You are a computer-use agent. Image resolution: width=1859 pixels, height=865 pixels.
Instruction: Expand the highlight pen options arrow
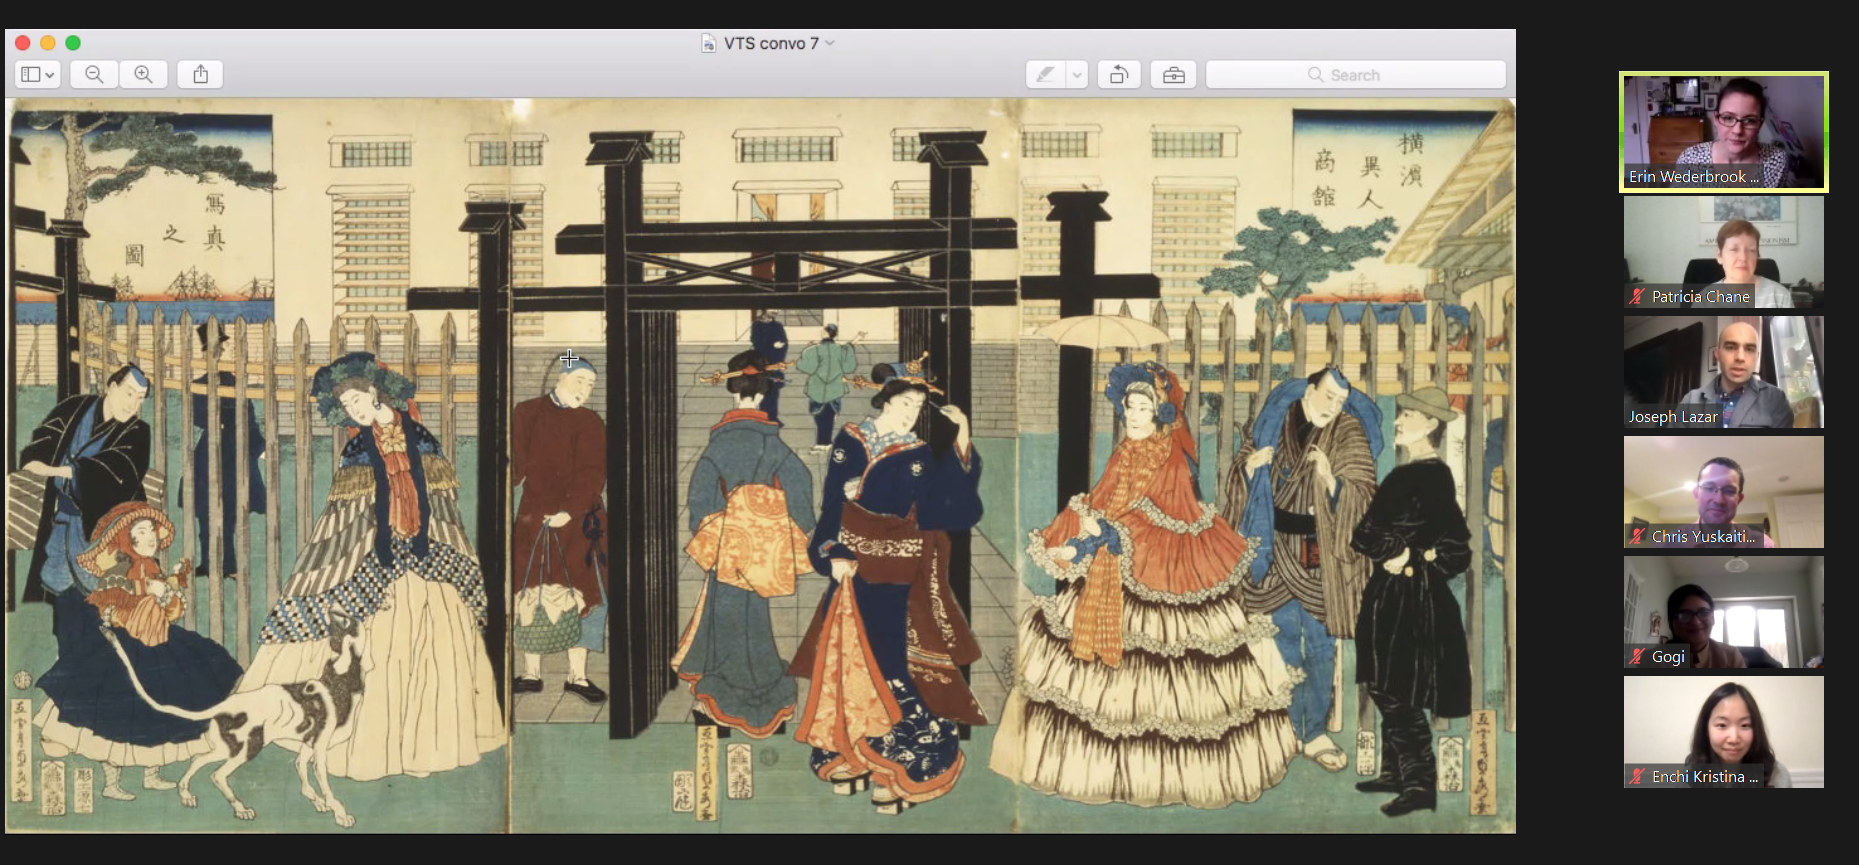pos(1077,74)
